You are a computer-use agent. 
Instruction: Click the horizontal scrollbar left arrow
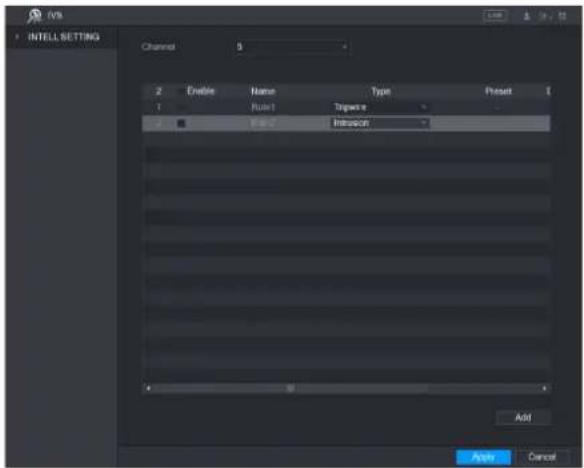tap(149, 388)
